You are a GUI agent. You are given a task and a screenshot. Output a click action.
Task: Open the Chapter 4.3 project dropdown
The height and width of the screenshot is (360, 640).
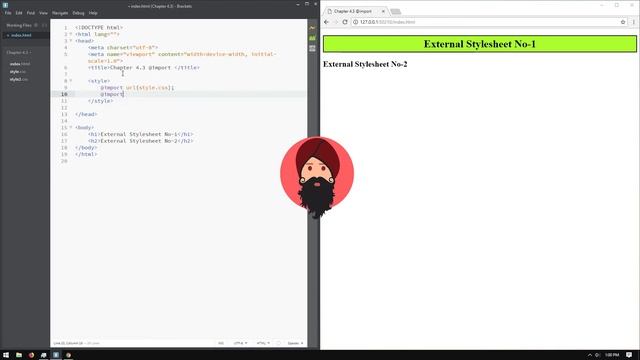pyautogui.click(x=19, y=53)
